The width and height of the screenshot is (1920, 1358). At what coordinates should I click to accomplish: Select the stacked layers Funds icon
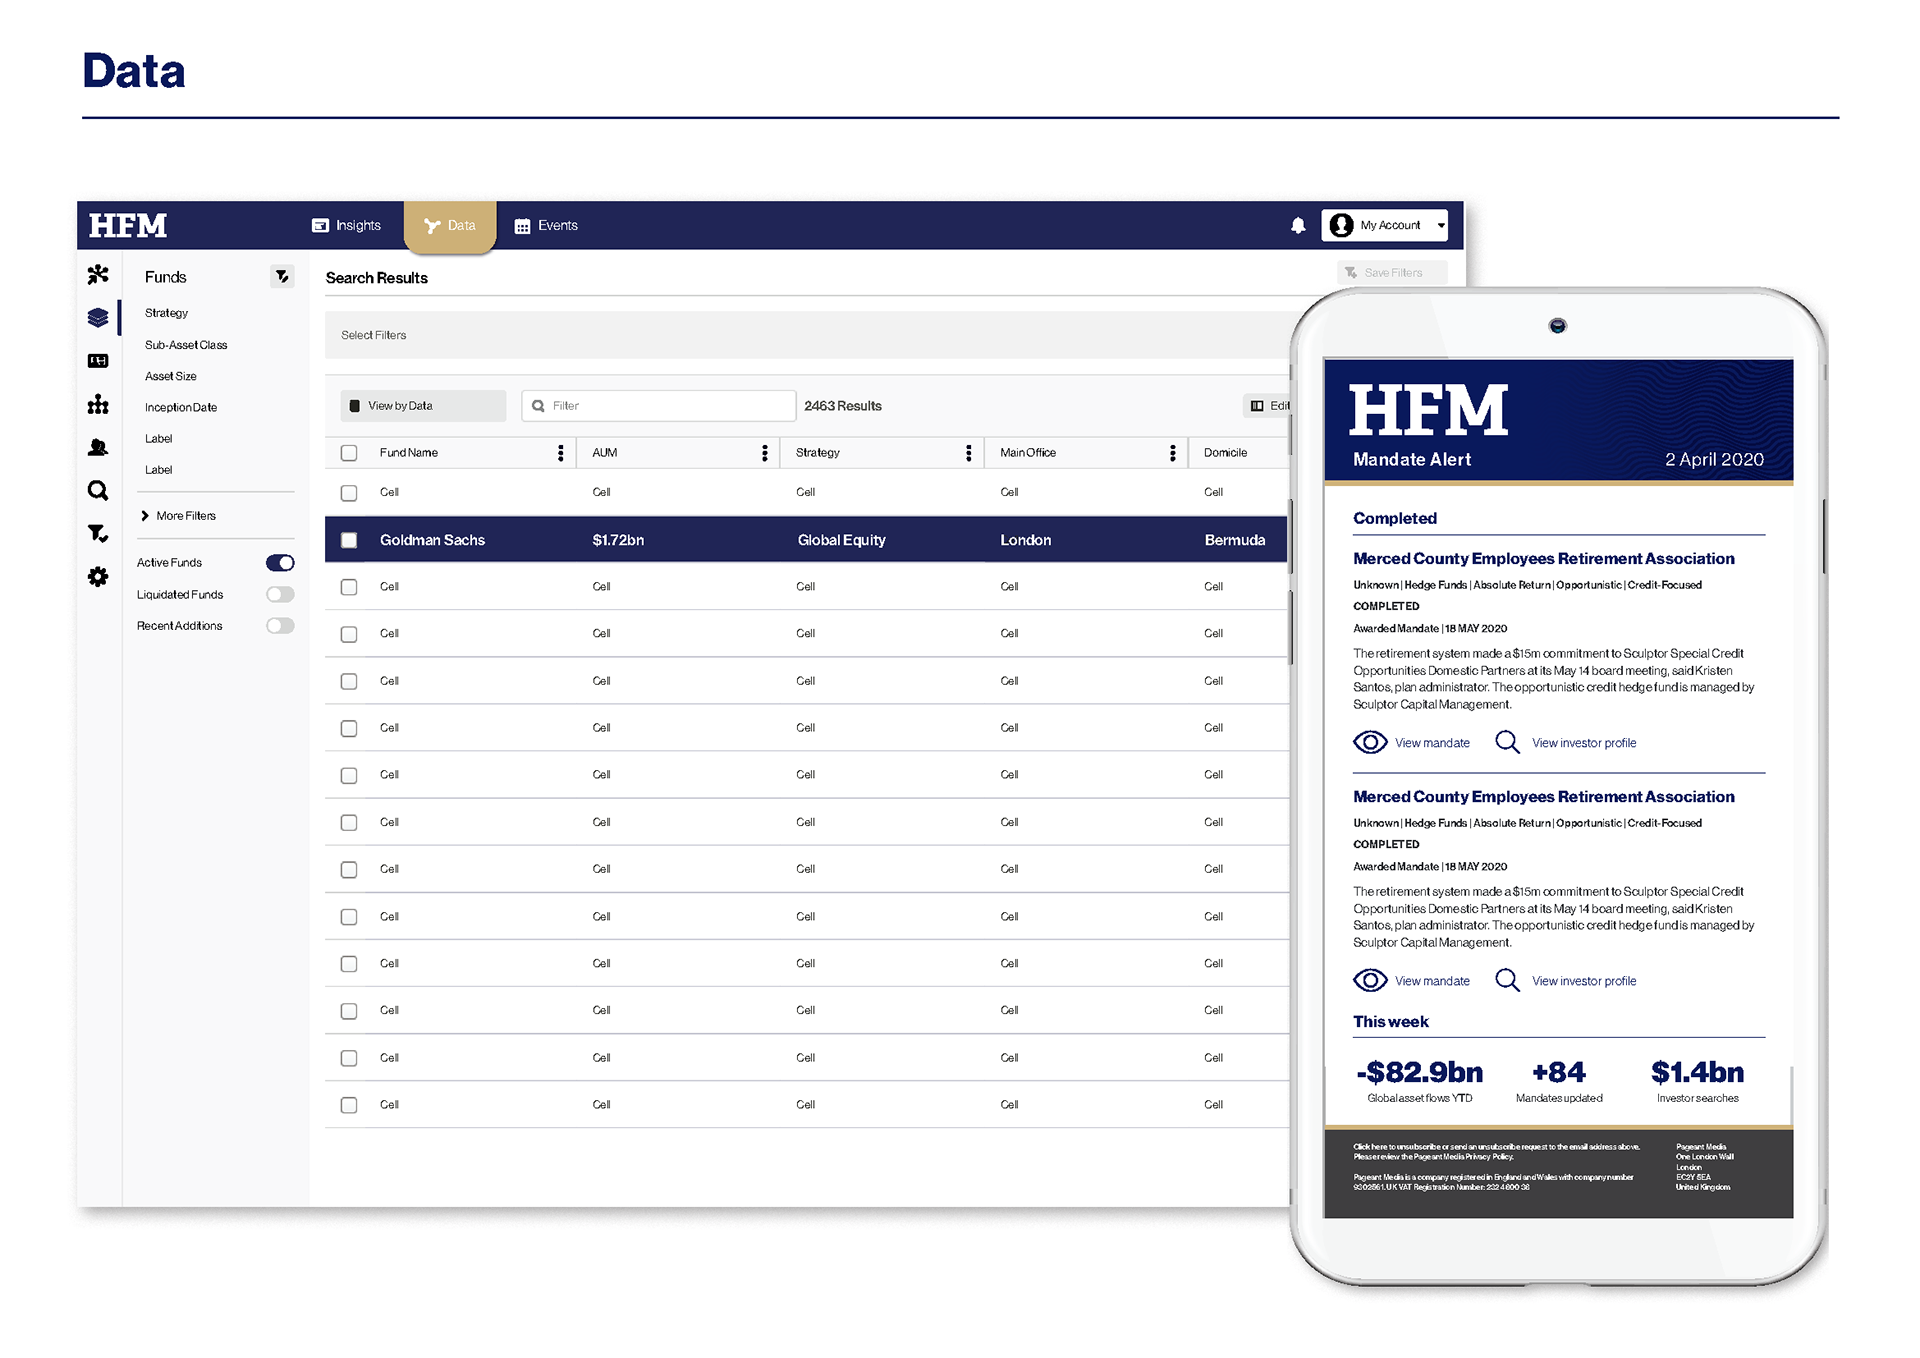[98, 318]
